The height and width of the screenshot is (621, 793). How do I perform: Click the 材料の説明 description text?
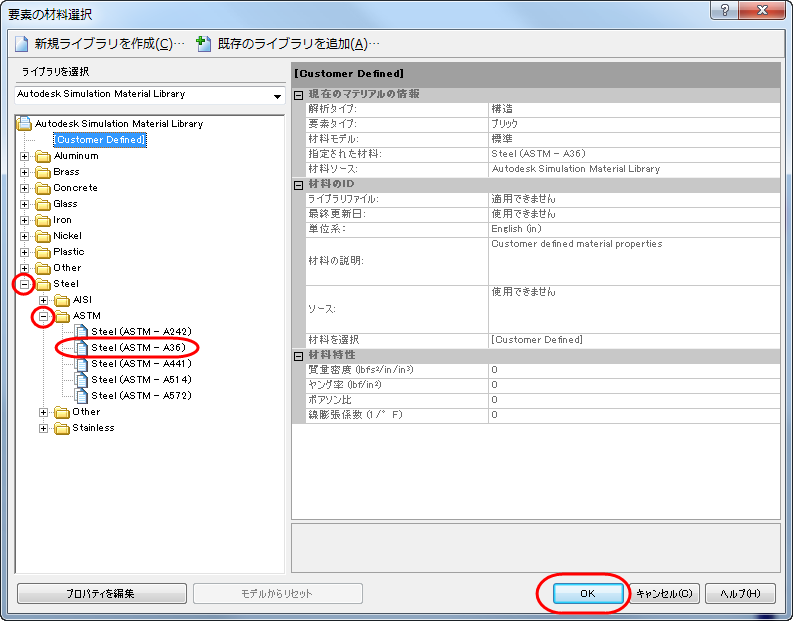click(x=577, y=244)
